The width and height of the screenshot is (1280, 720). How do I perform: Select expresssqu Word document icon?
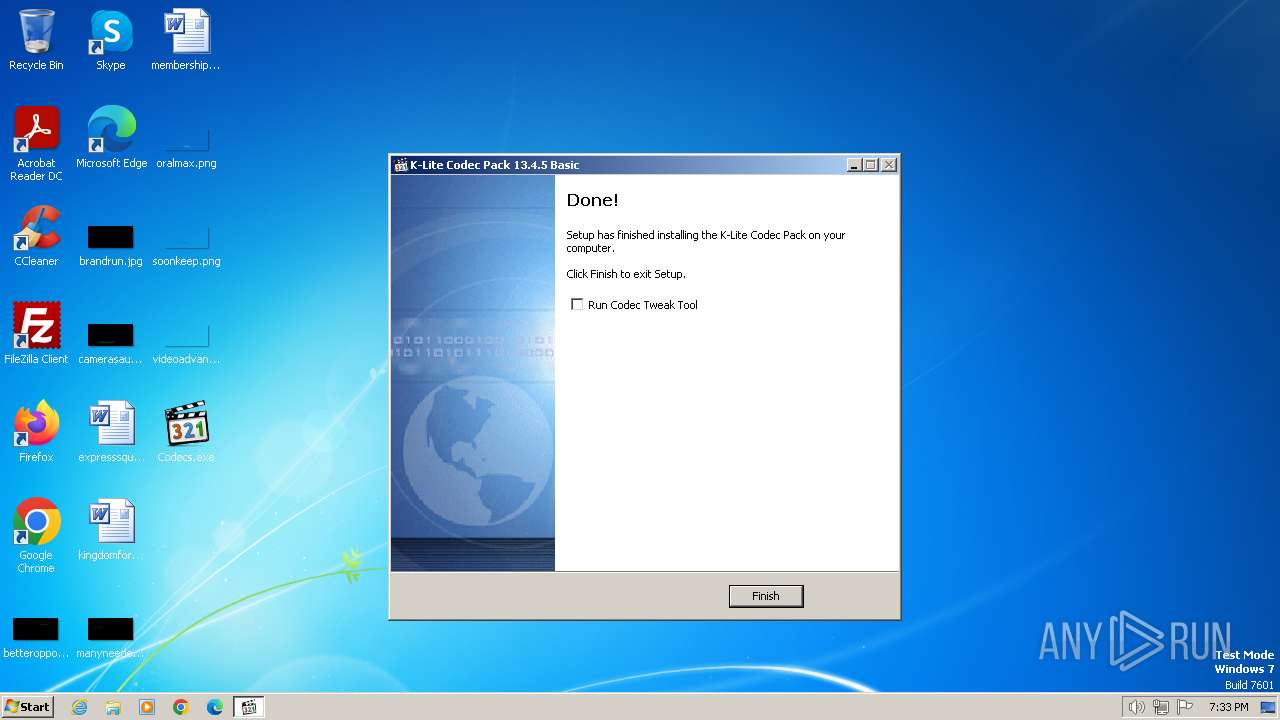(x=111, y=432)
